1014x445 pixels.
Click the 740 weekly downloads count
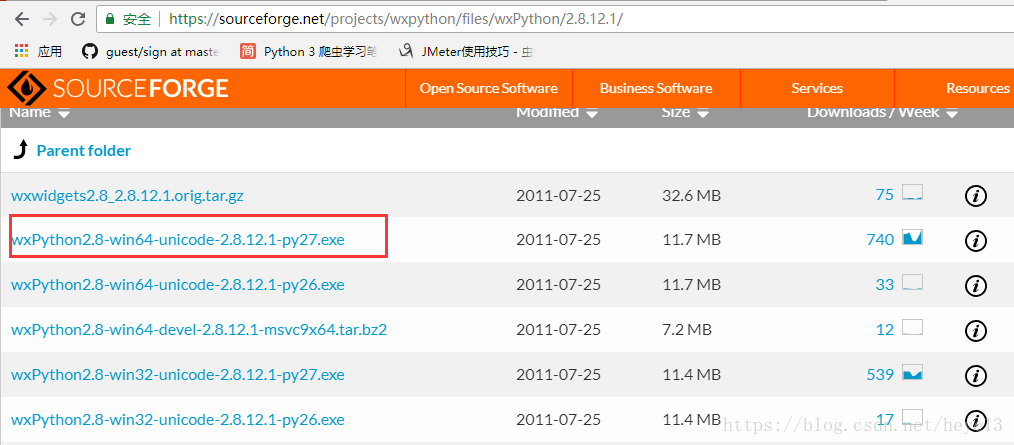[879, 240]
